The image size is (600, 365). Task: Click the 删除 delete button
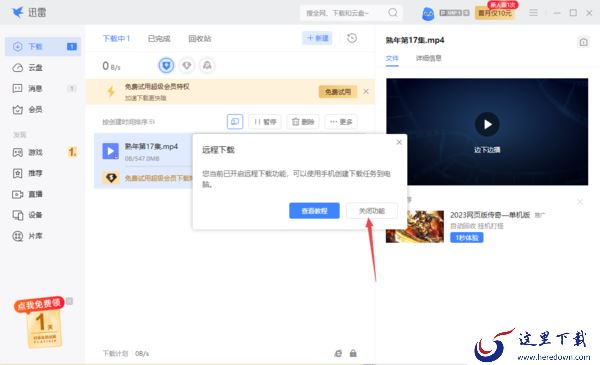click(303, 122)
